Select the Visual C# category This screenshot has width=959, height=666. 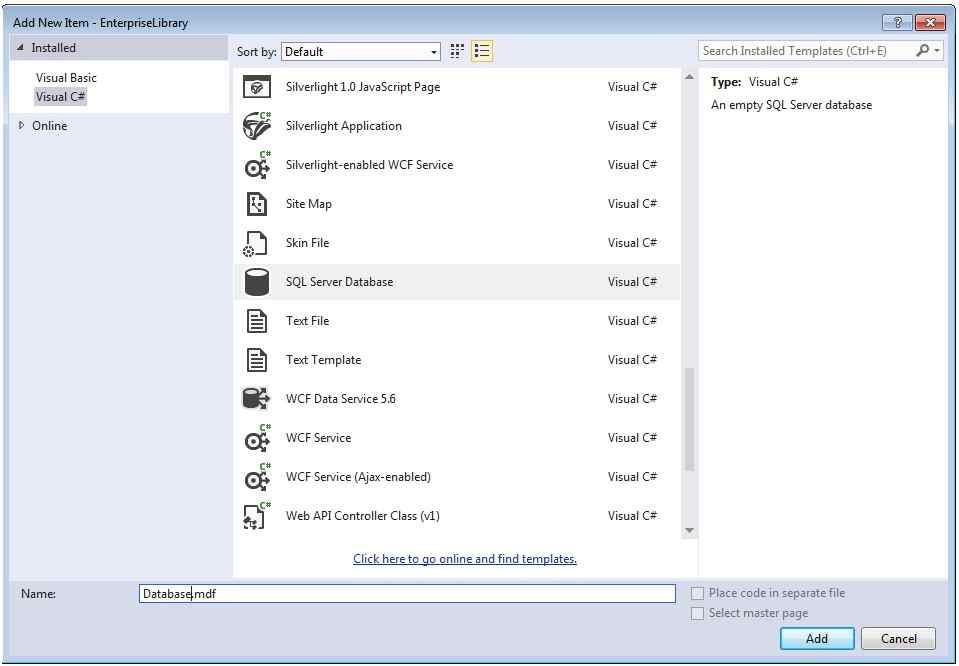(62, 97)
